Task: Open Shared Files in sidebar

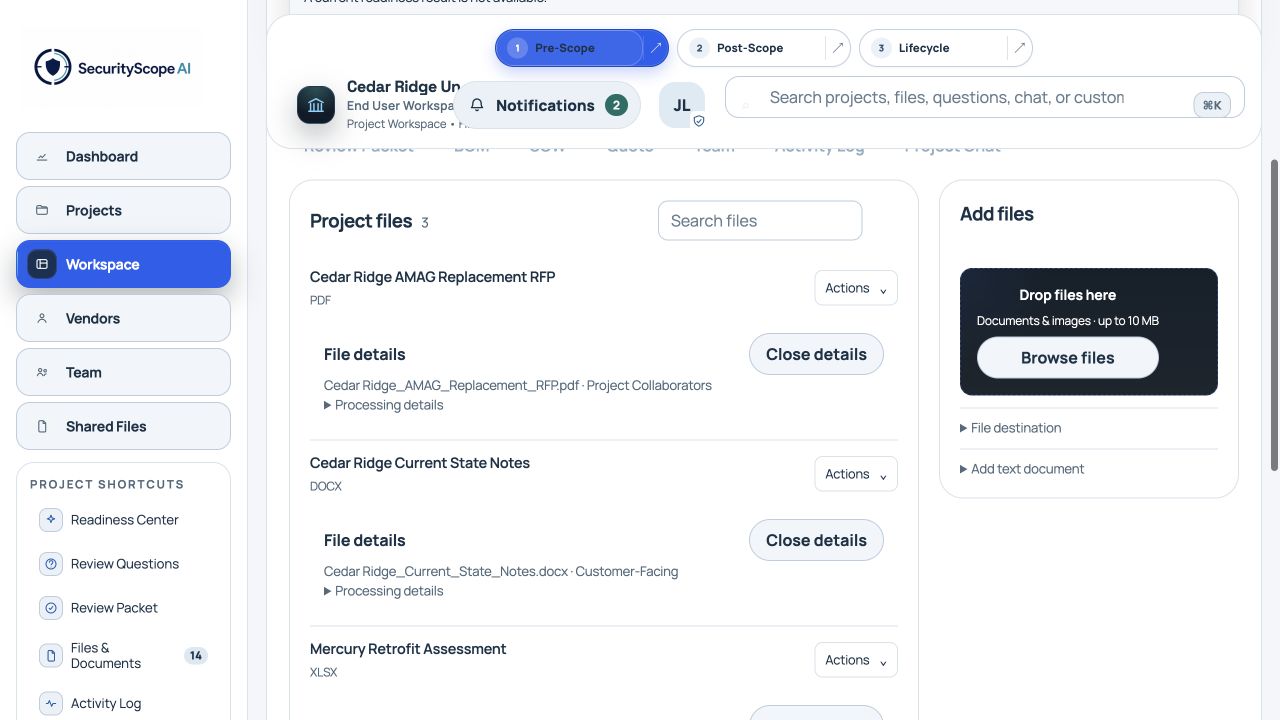Action: (123, 427)
